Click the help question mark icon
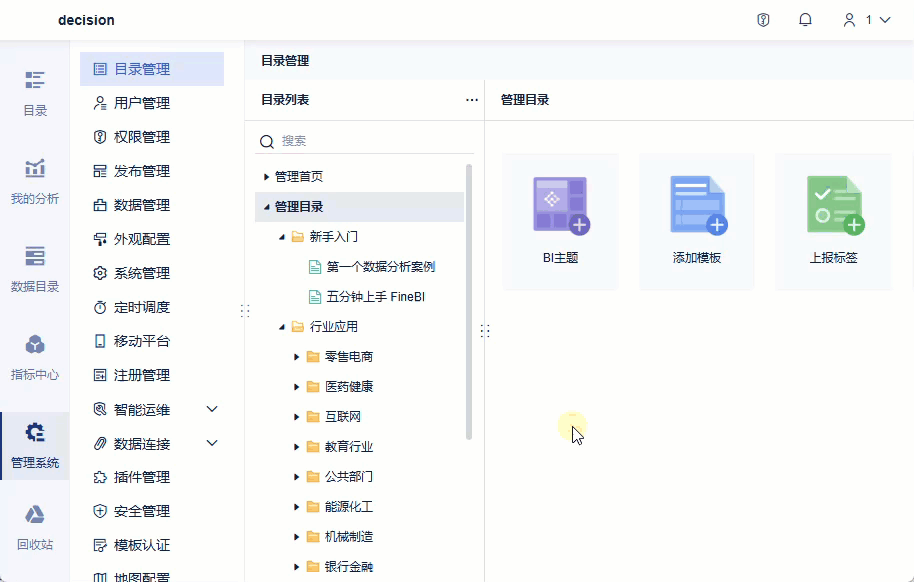This screenshot has height=582, width=914. point(763,19)
